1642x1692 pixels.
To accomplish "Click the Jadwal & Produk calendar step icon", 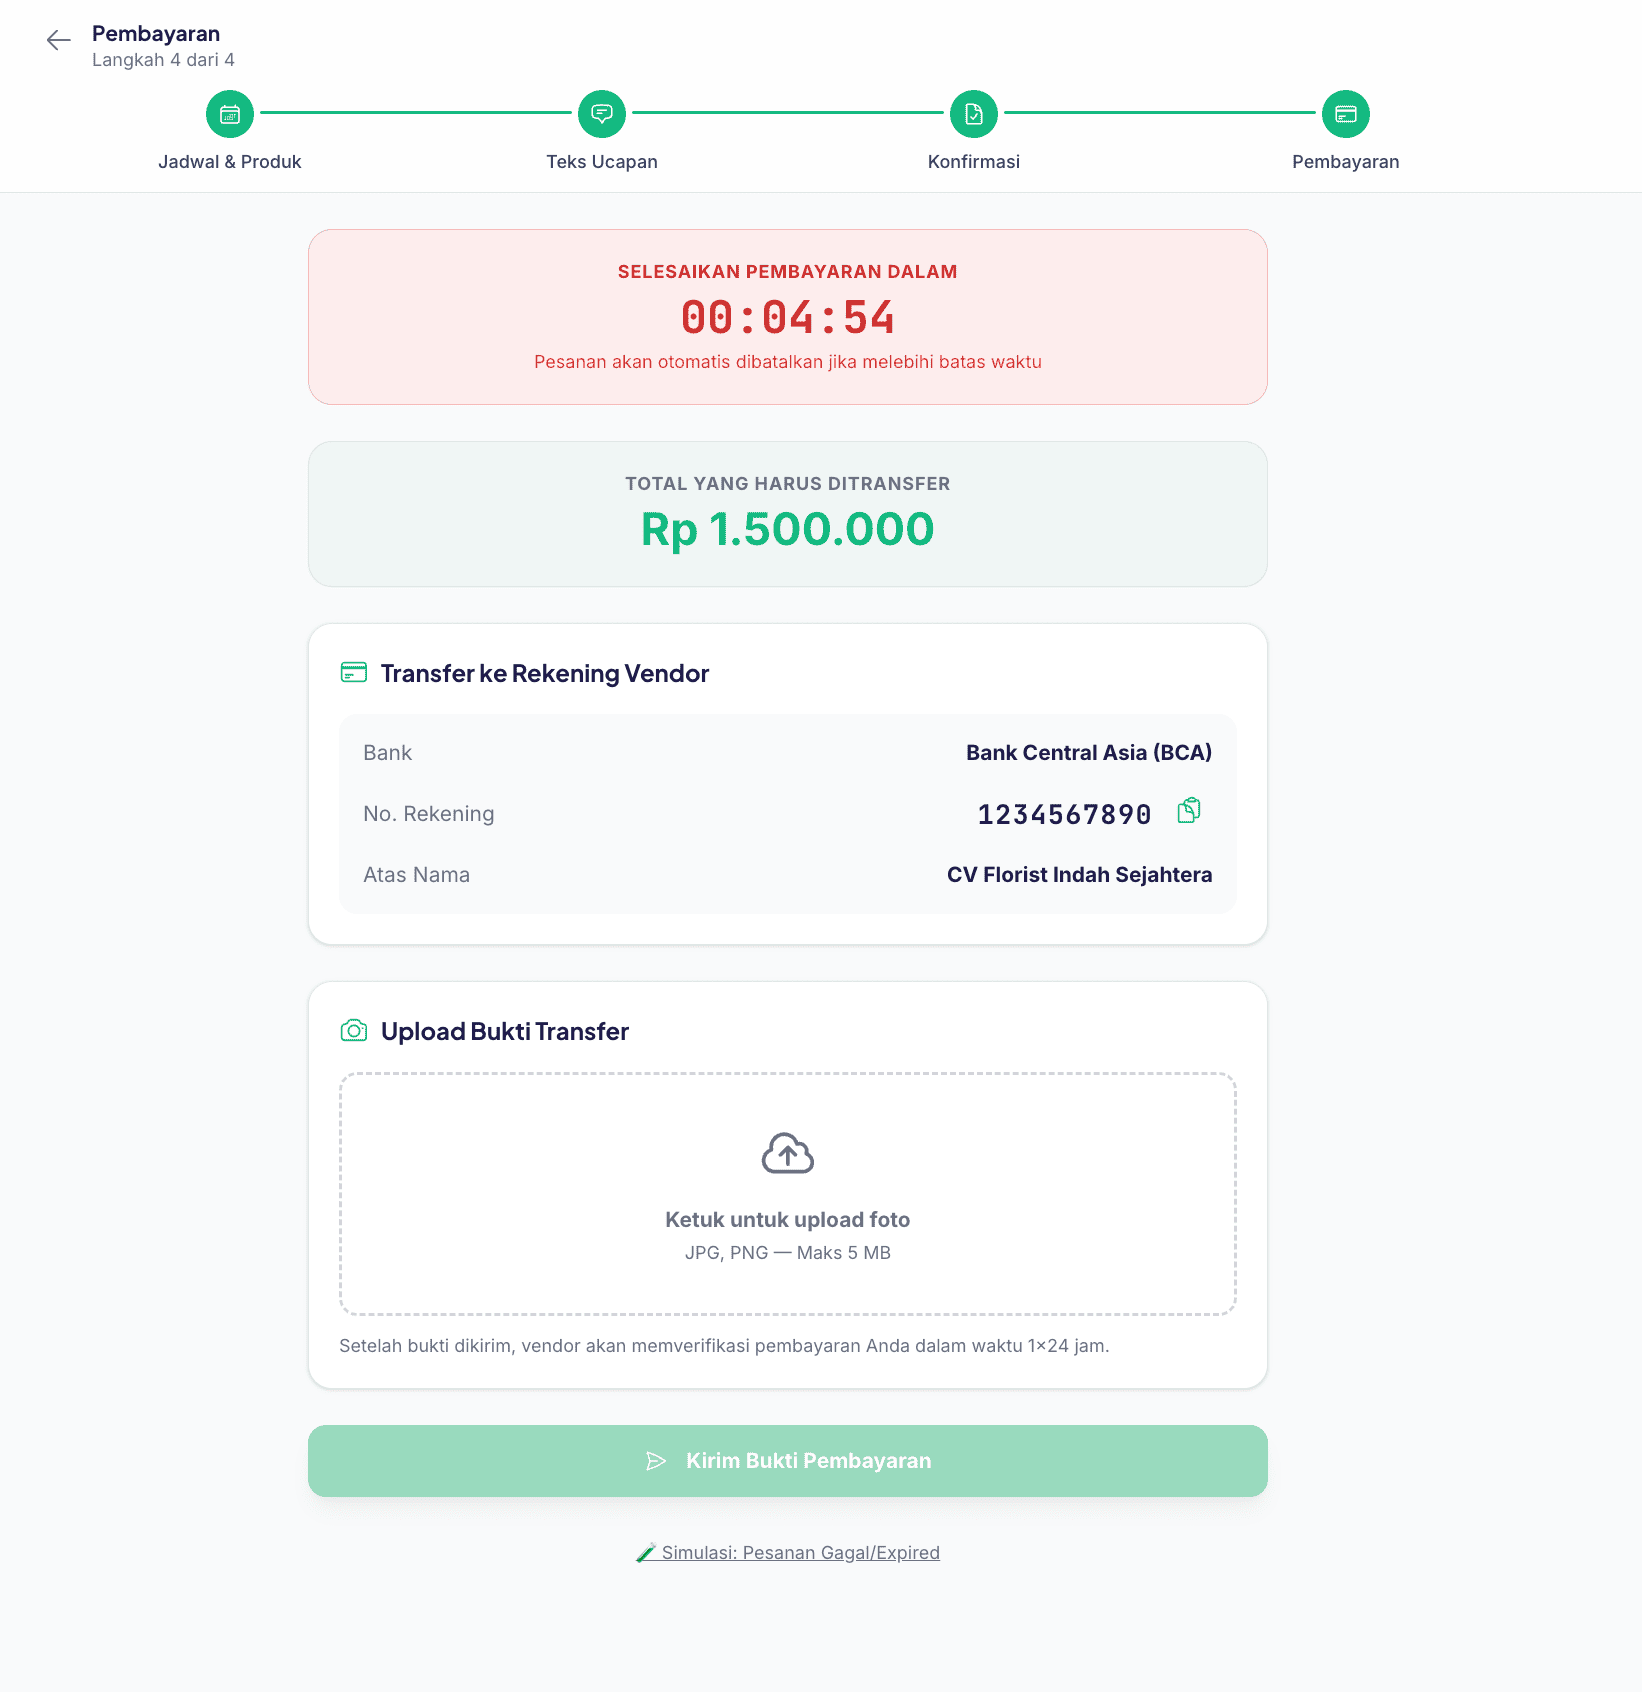I will 230,114.
